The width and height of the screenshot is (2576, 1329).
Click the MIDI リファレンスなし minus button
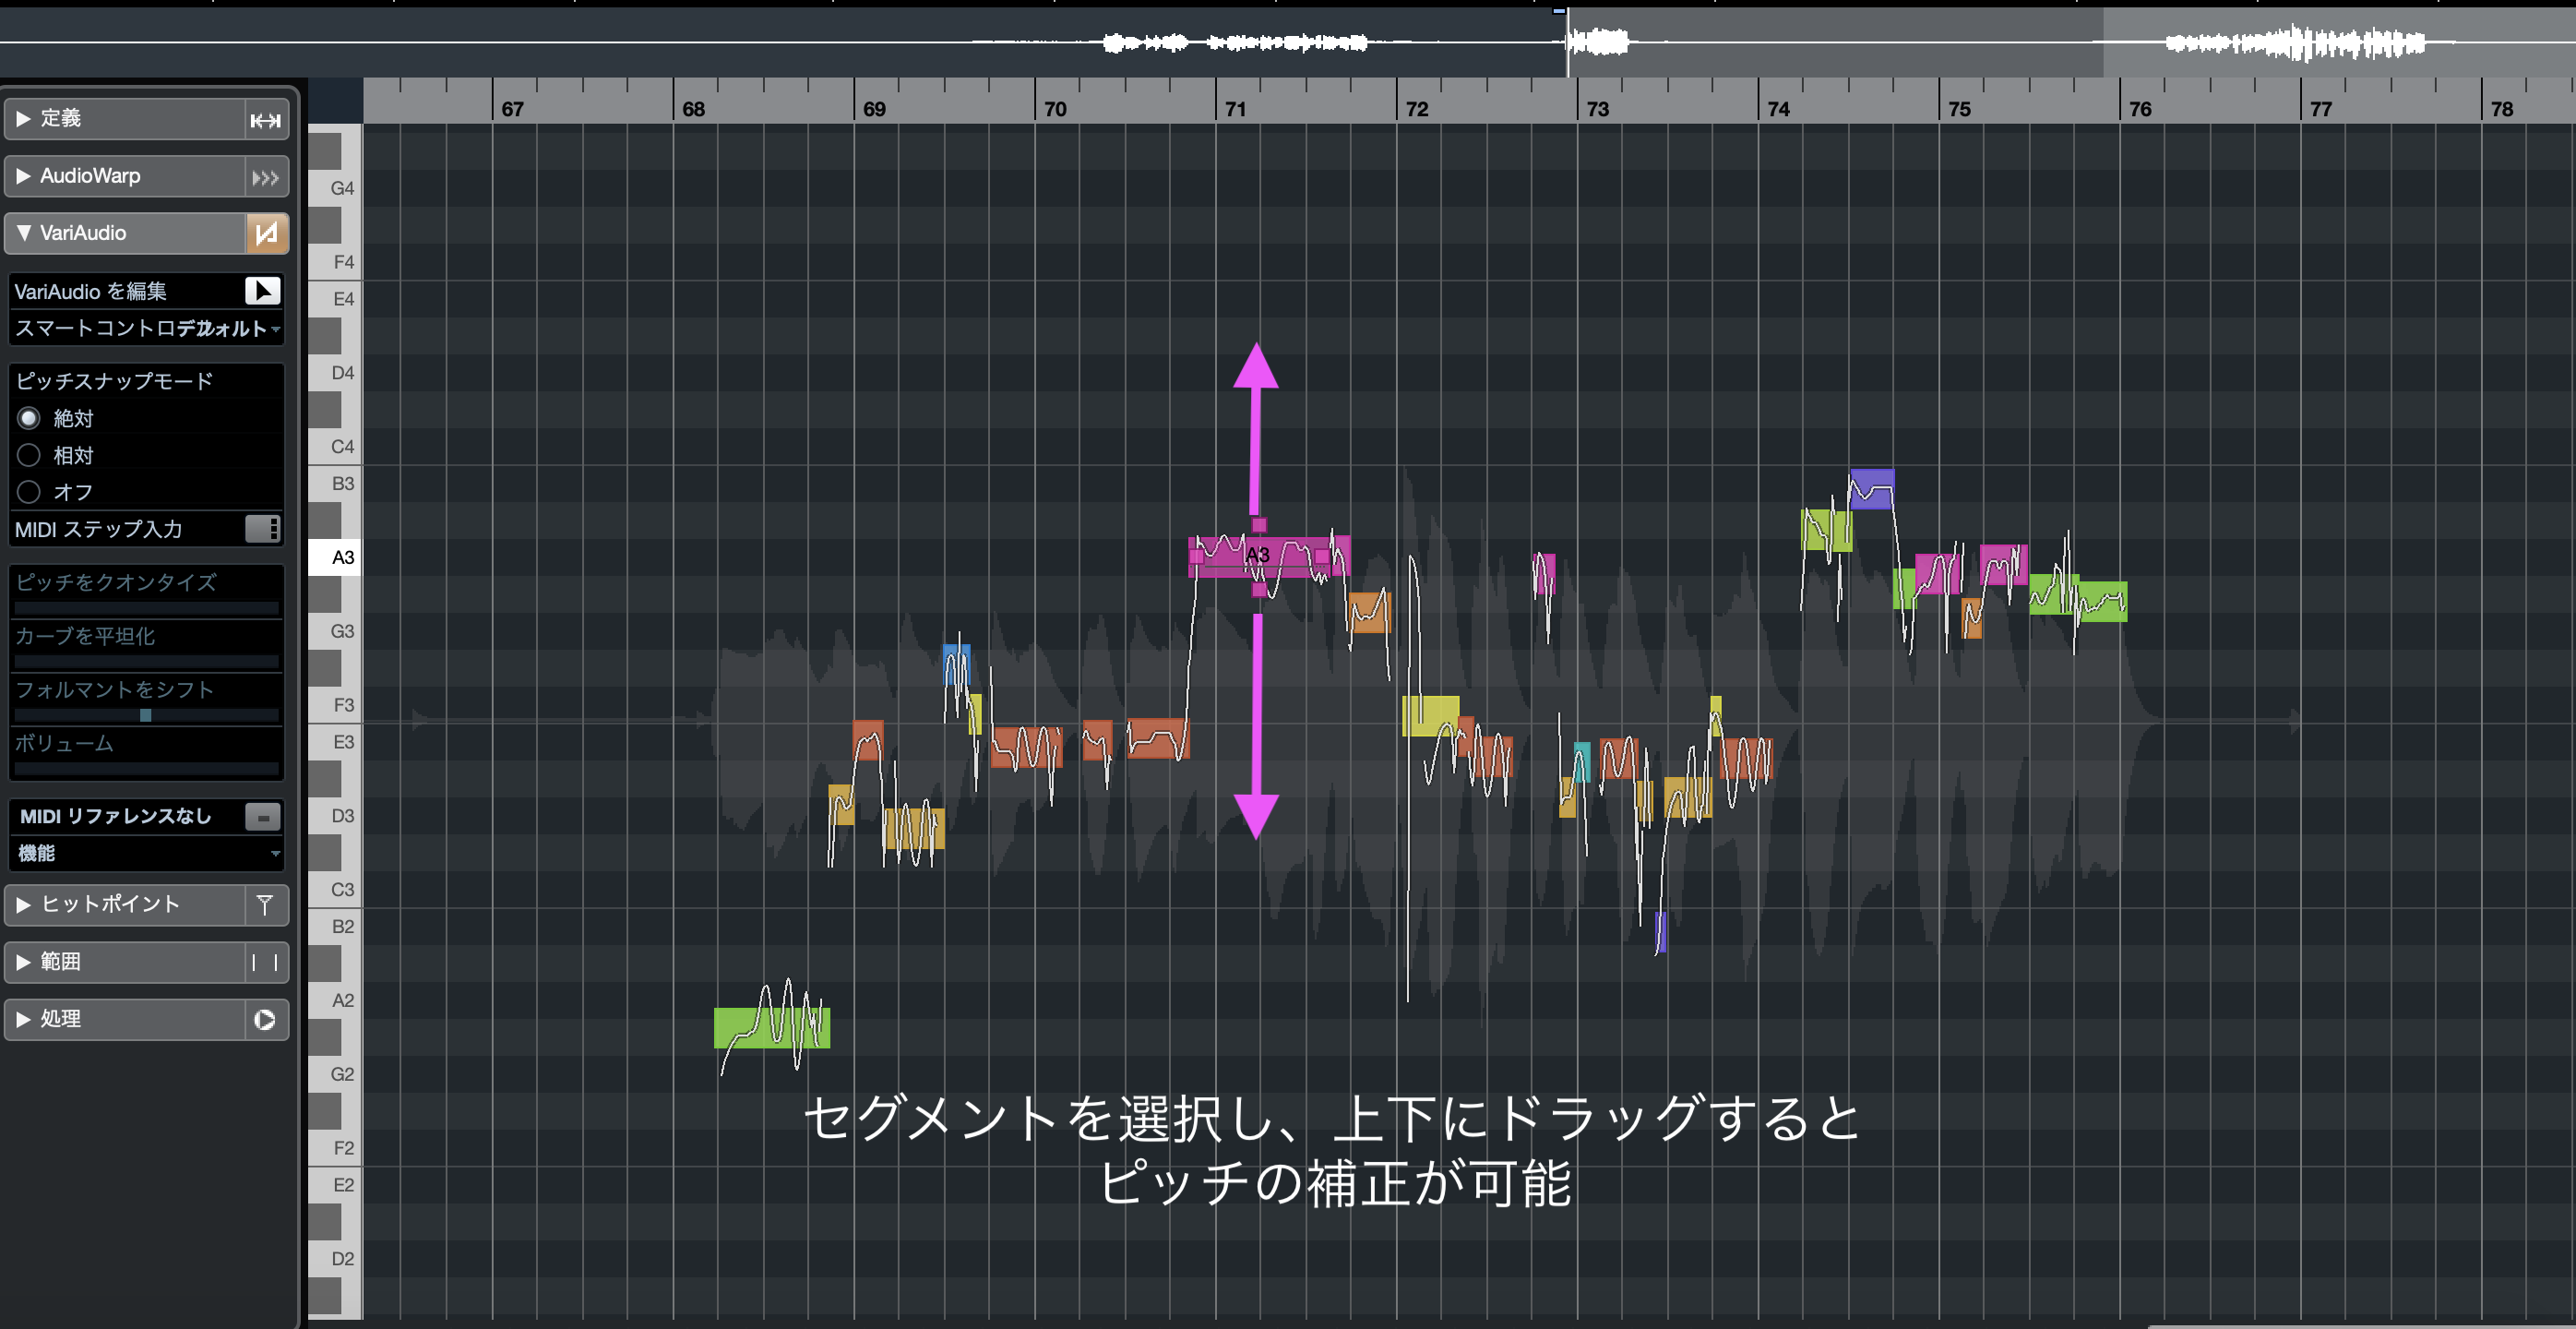pyautogui.click(x=263, y=817)
